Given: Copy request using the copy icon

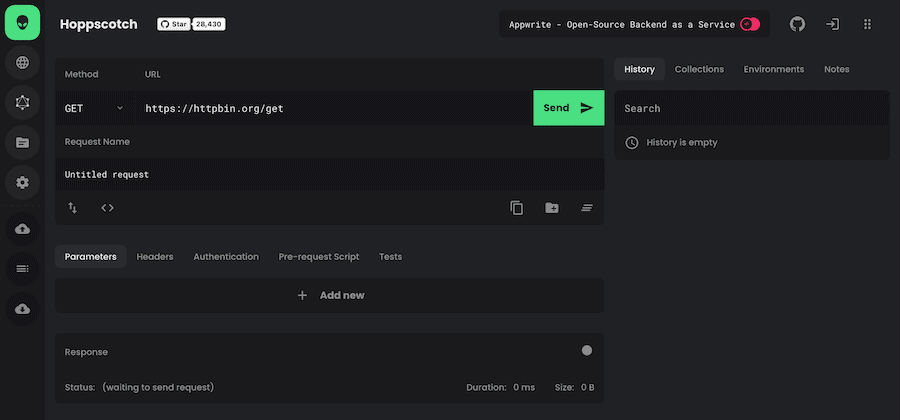Looking at the screenshot, I should 517,208.
